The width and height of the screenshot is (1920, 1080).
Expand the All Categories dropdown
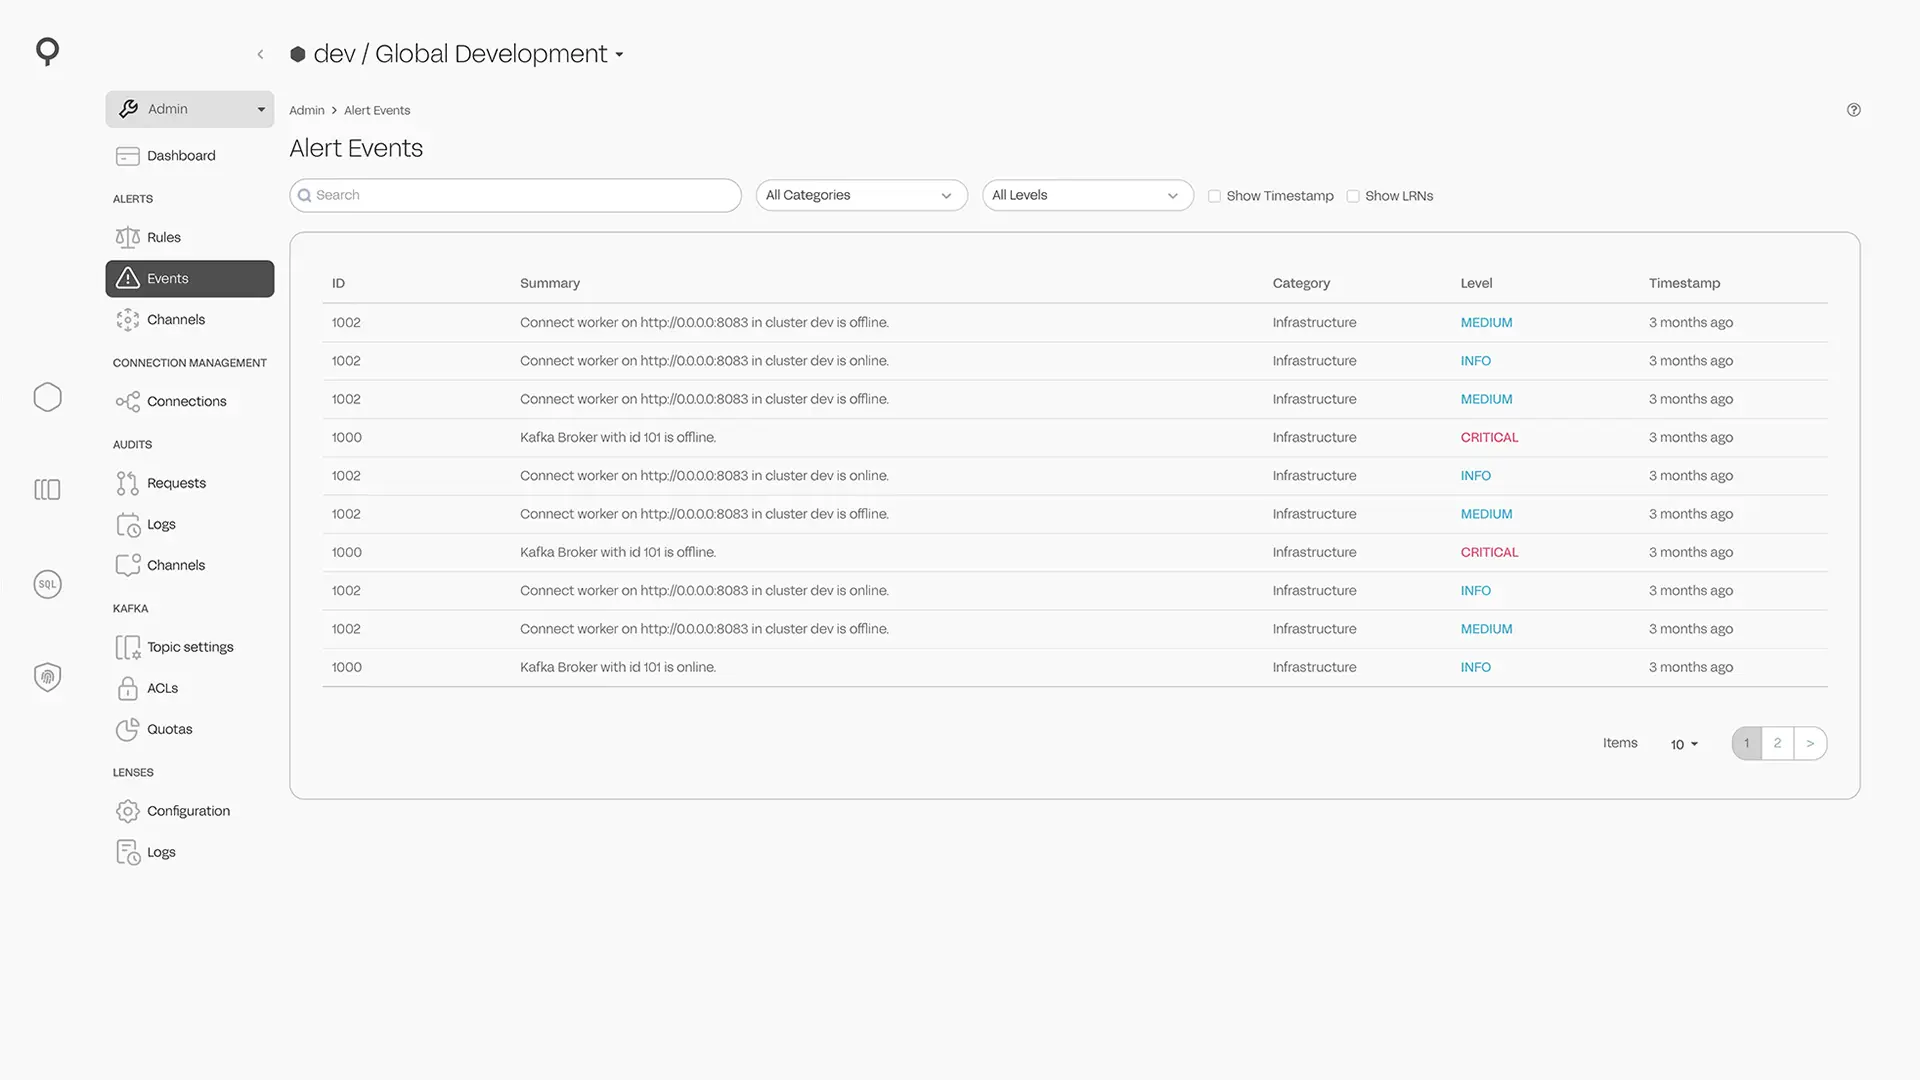(860, 195)
